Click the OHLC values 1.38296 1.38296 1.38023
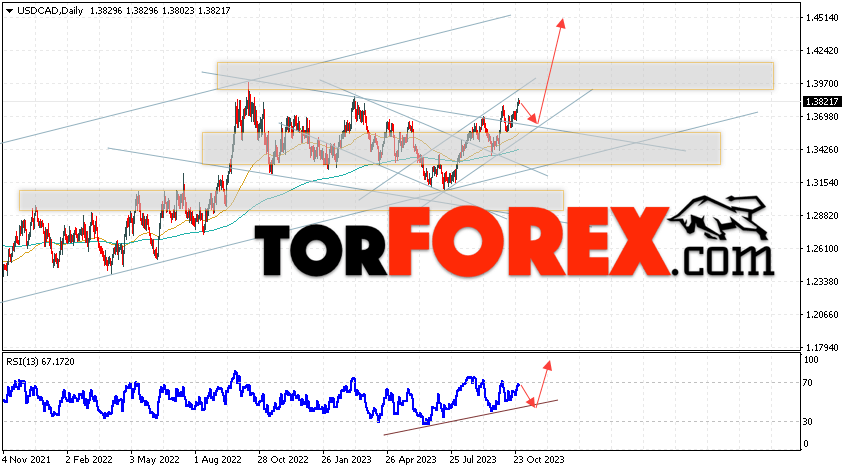846x471 pixels. pos(142,11)
